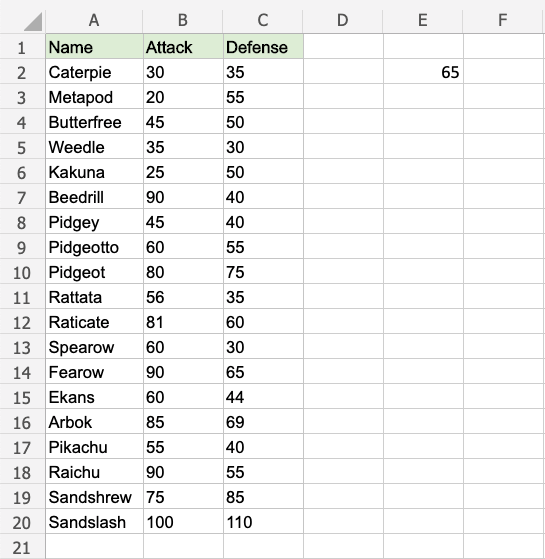The image size is (545, 559).
Task: Click Sandslash's defense value 110
Action: tap(263, 522)
